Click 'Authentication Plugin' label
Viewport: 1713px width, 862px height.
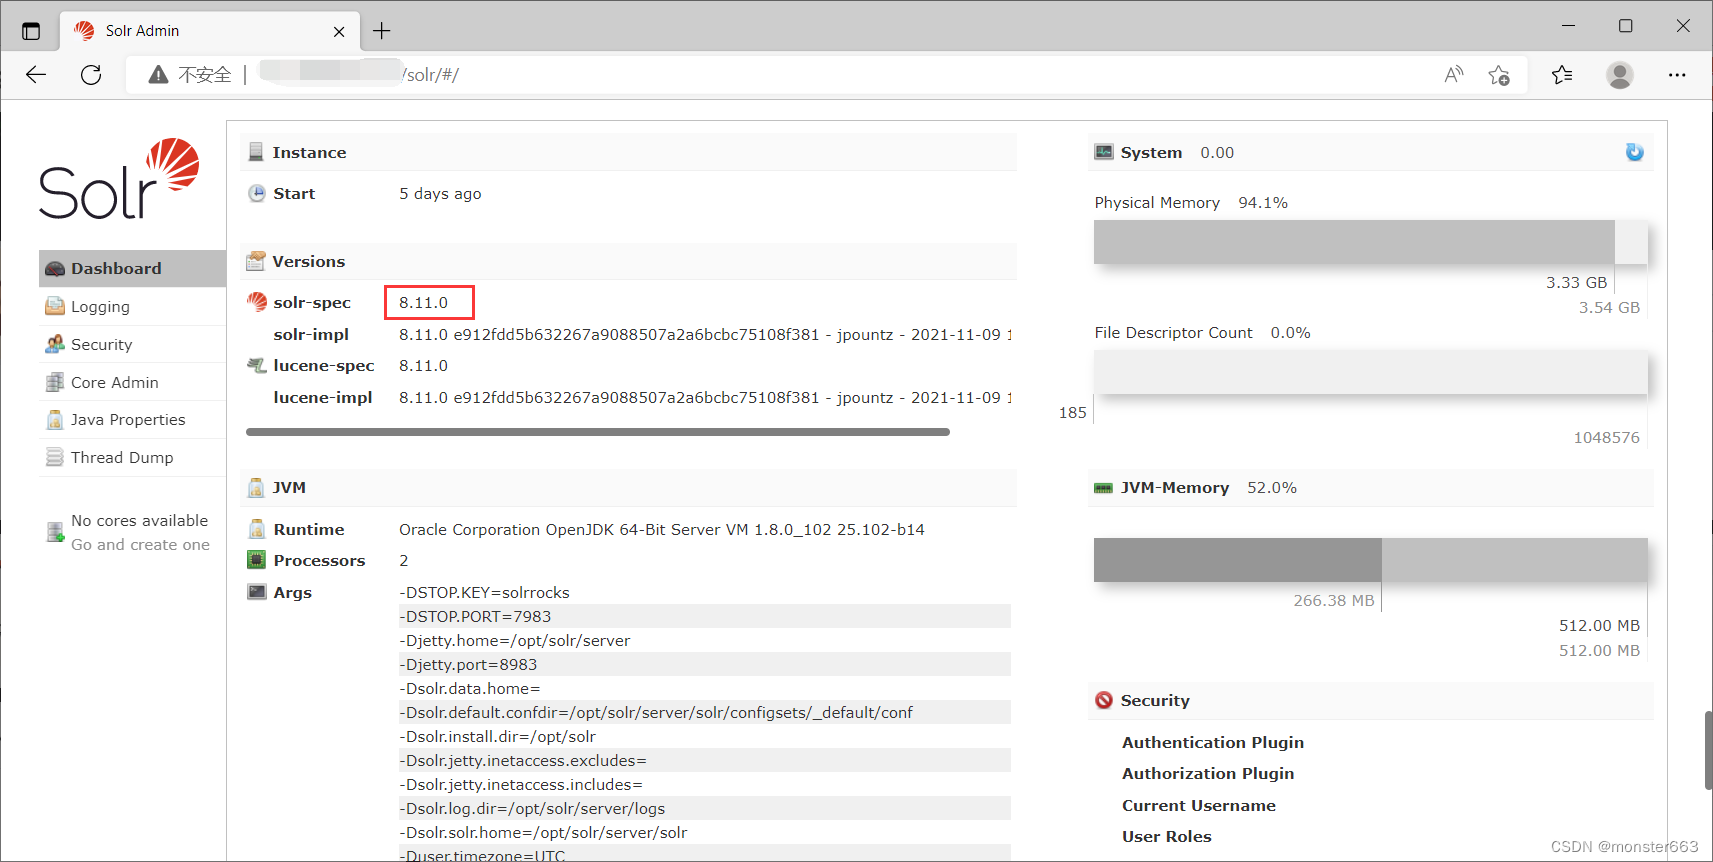pyautogui.click(x=1213, y=742)
